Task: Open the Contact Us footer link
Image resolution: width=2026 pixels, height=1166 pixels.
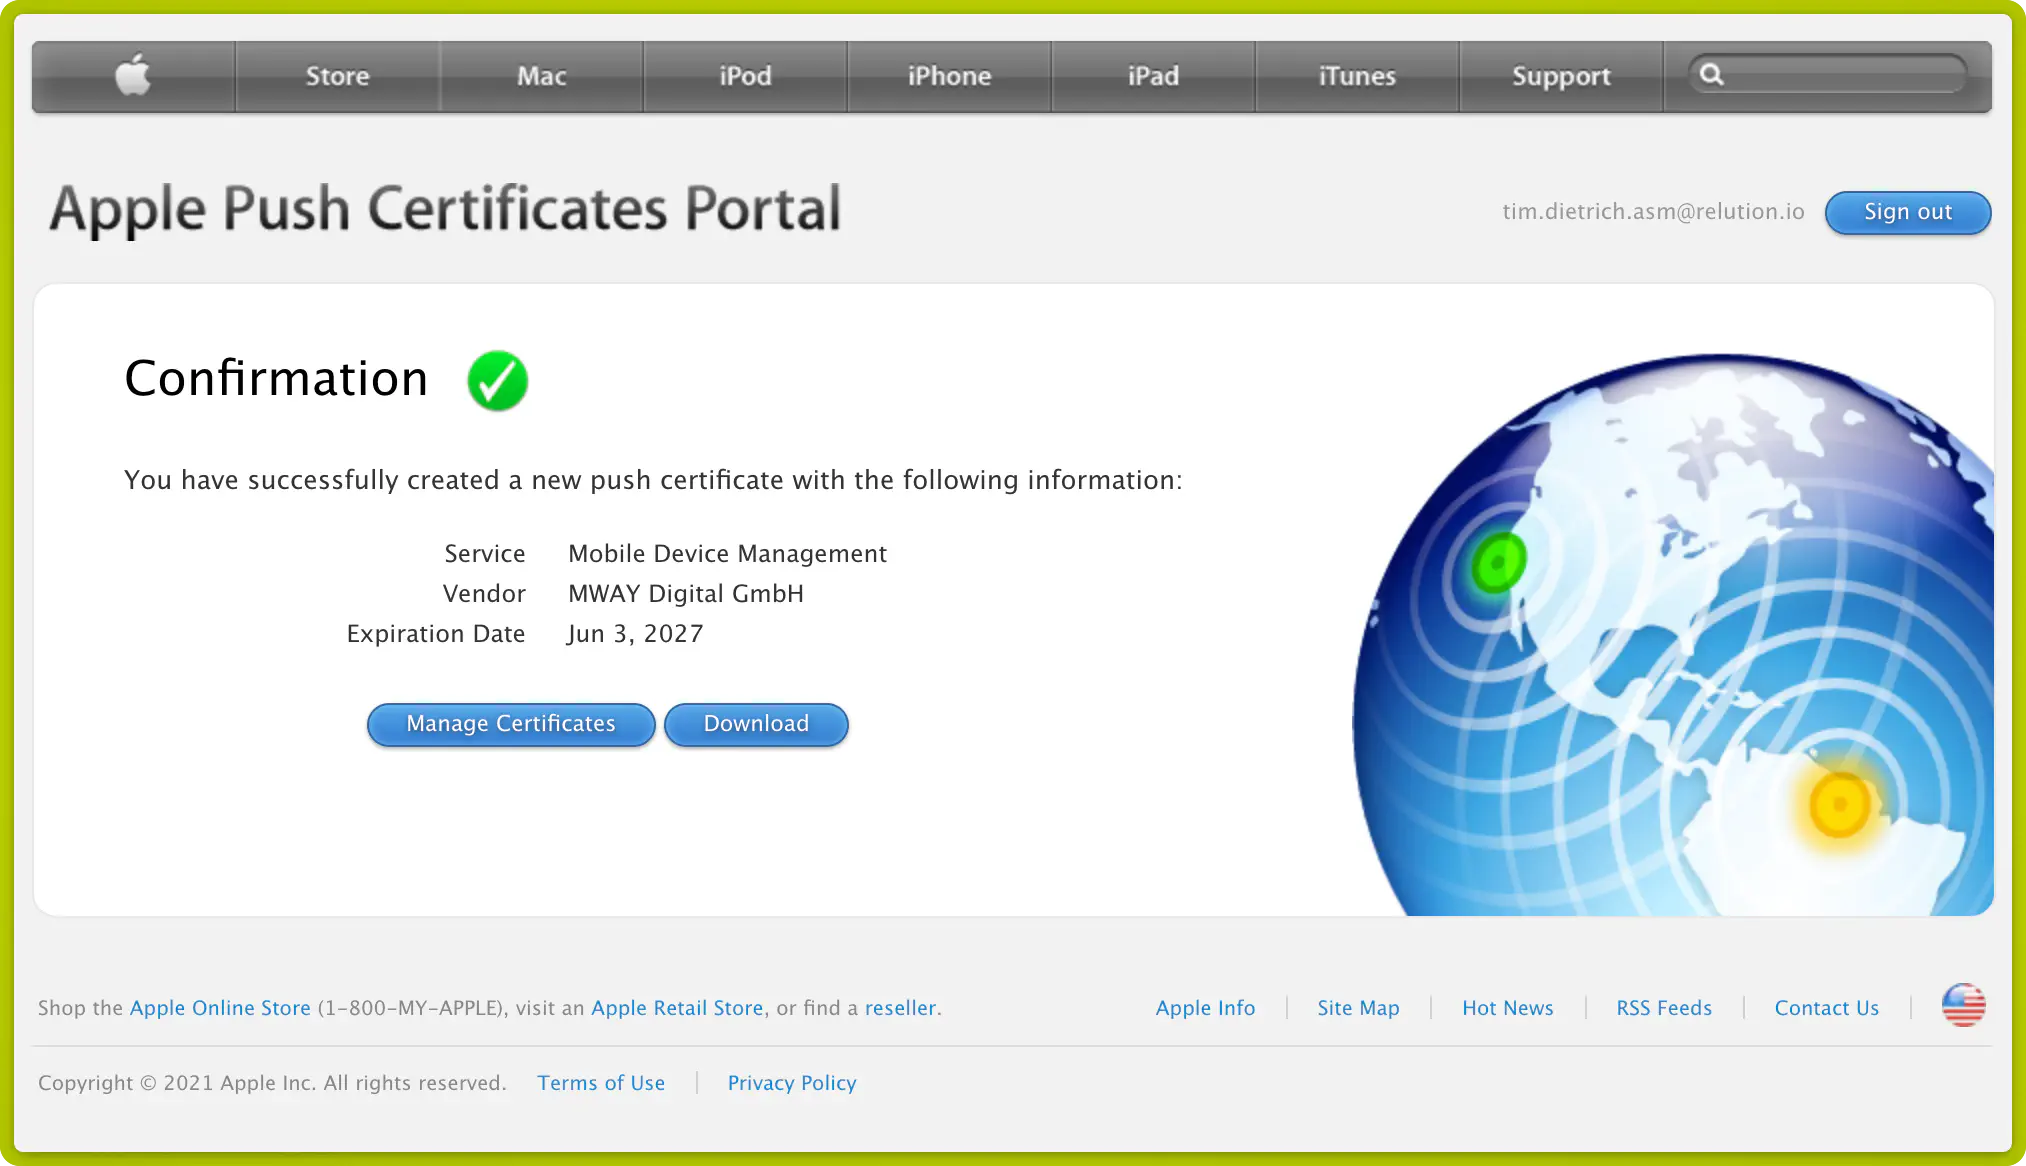Action: (1826, 1008)
